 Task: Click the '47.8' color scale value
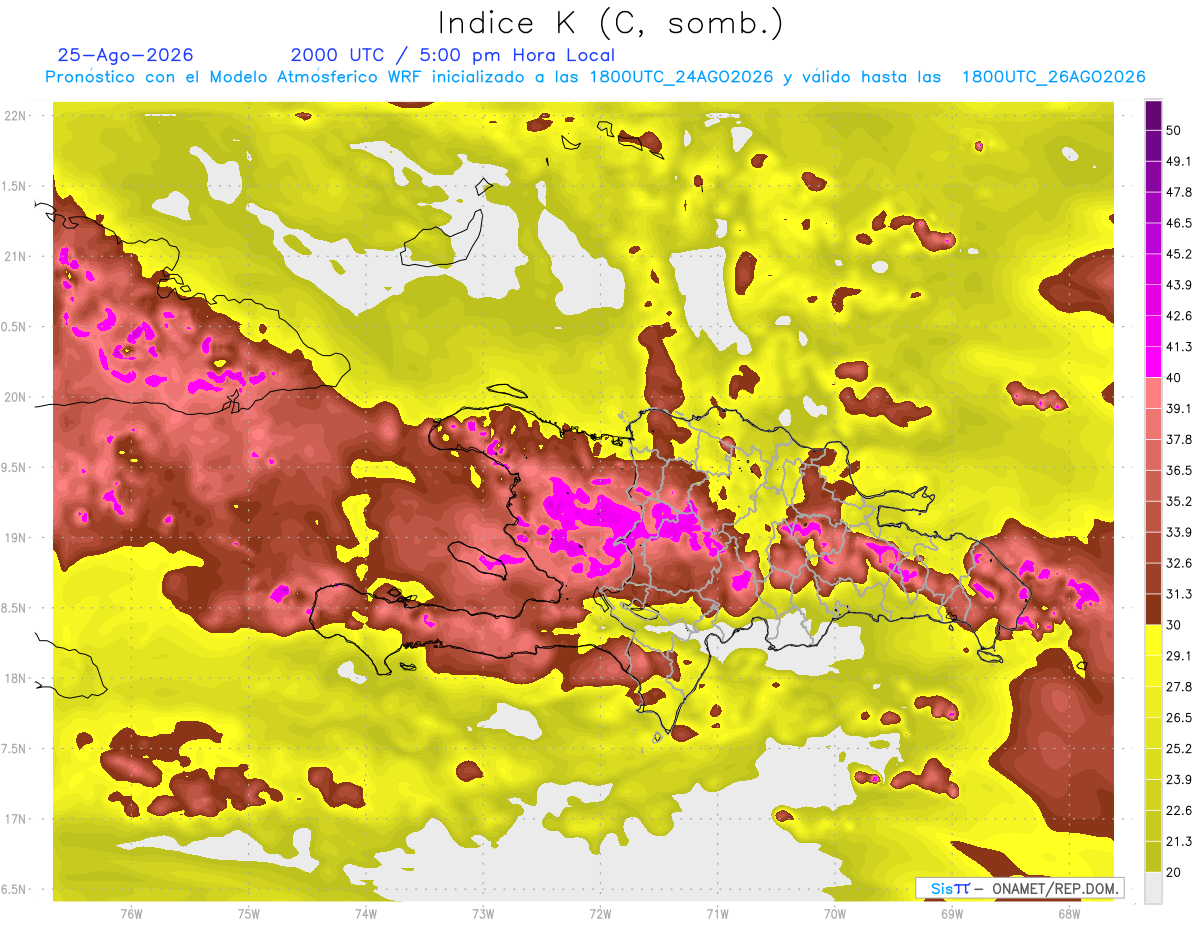1179,192
